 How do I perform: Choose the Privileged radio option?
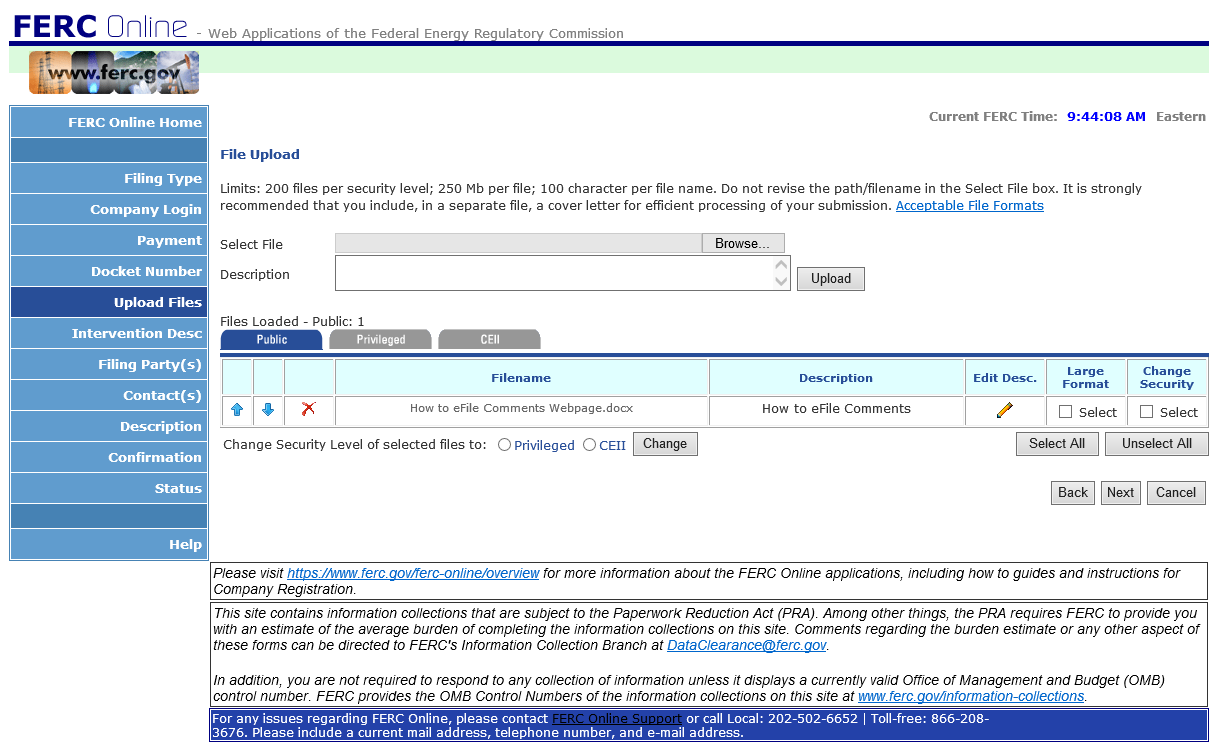504,445
